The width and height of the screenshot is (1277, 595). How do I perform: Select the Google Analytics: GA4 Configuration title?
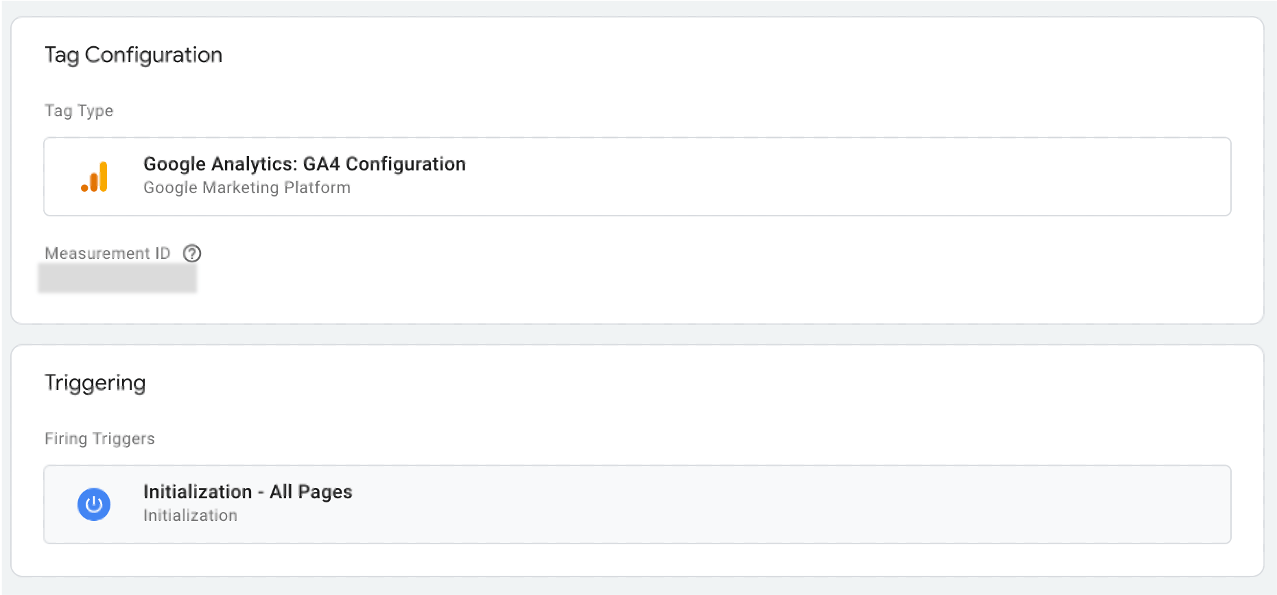[x=304, y=164]
